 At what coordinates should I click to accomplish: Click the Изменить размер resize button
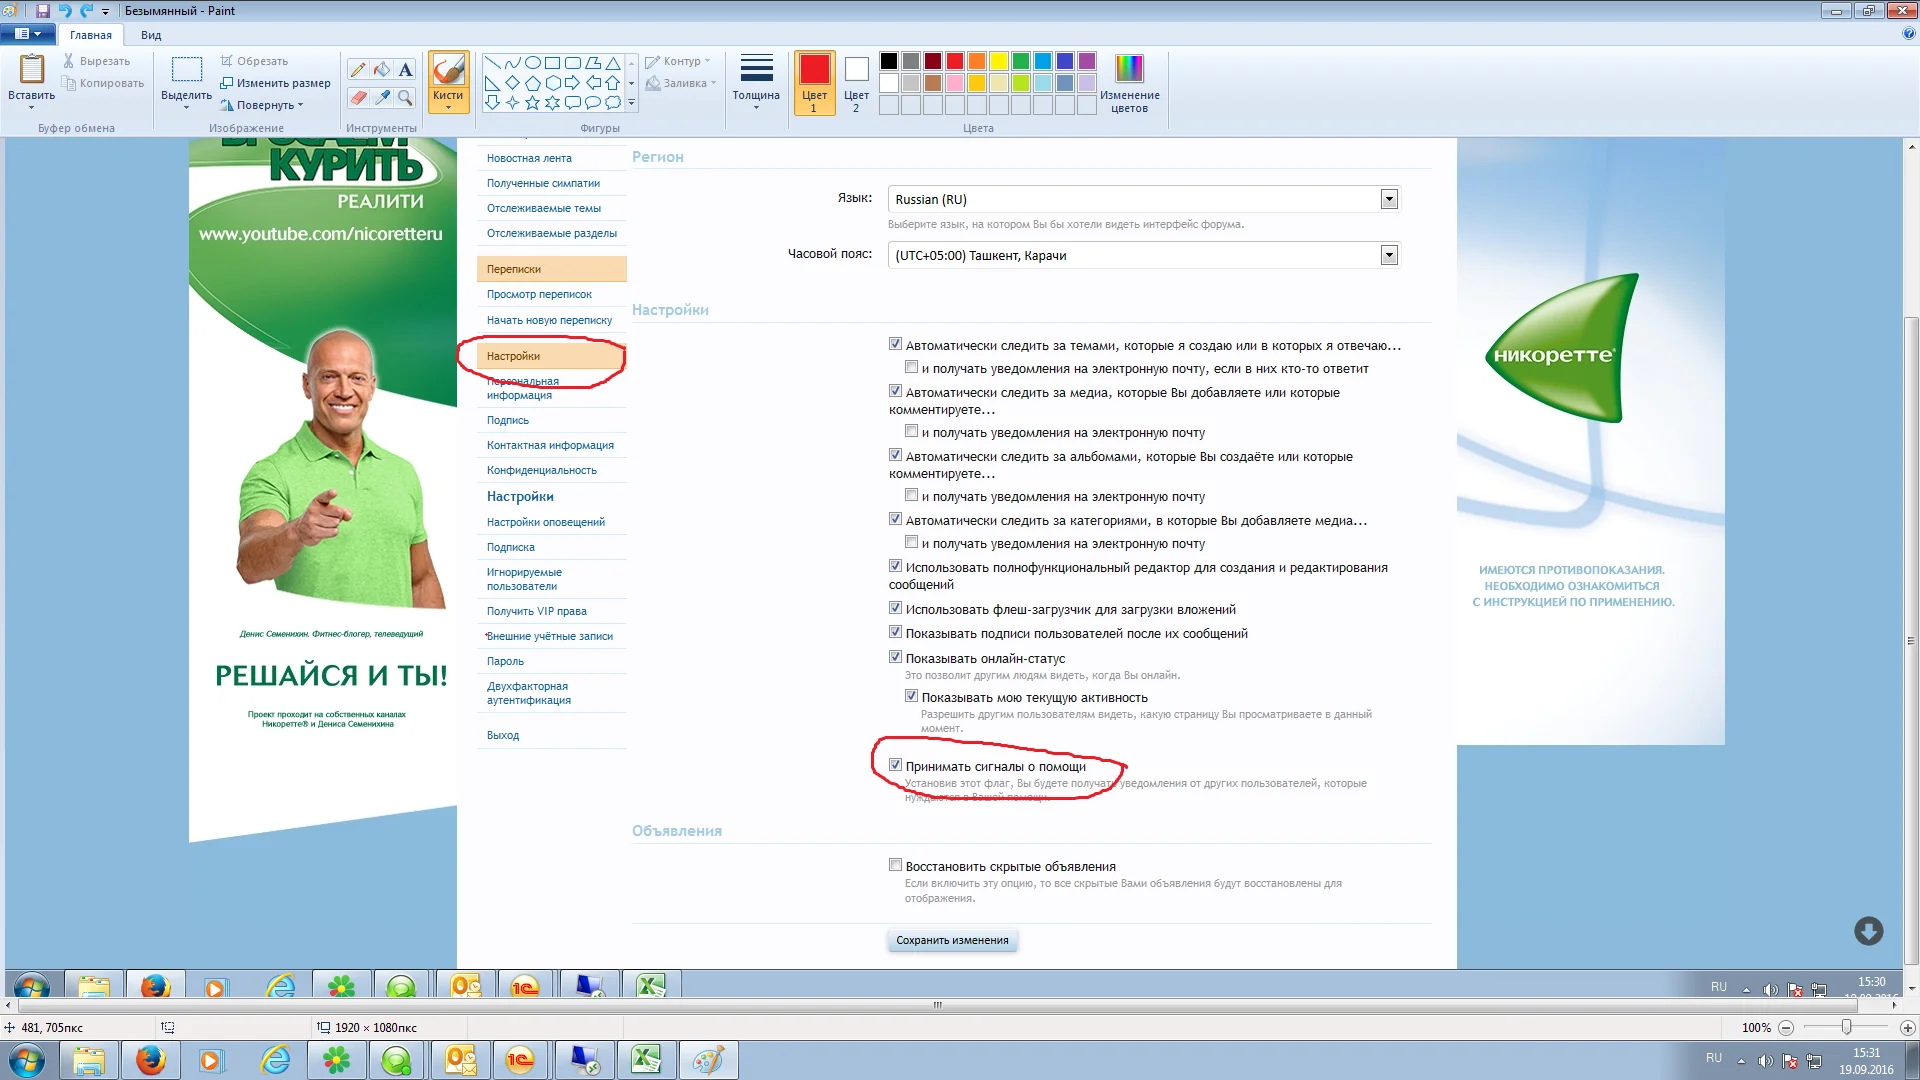(x=276, y=83)
